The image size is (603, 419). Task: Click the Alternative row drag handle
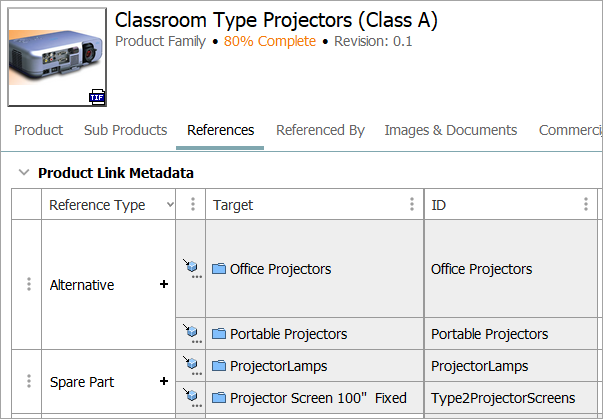coord(28,285)
